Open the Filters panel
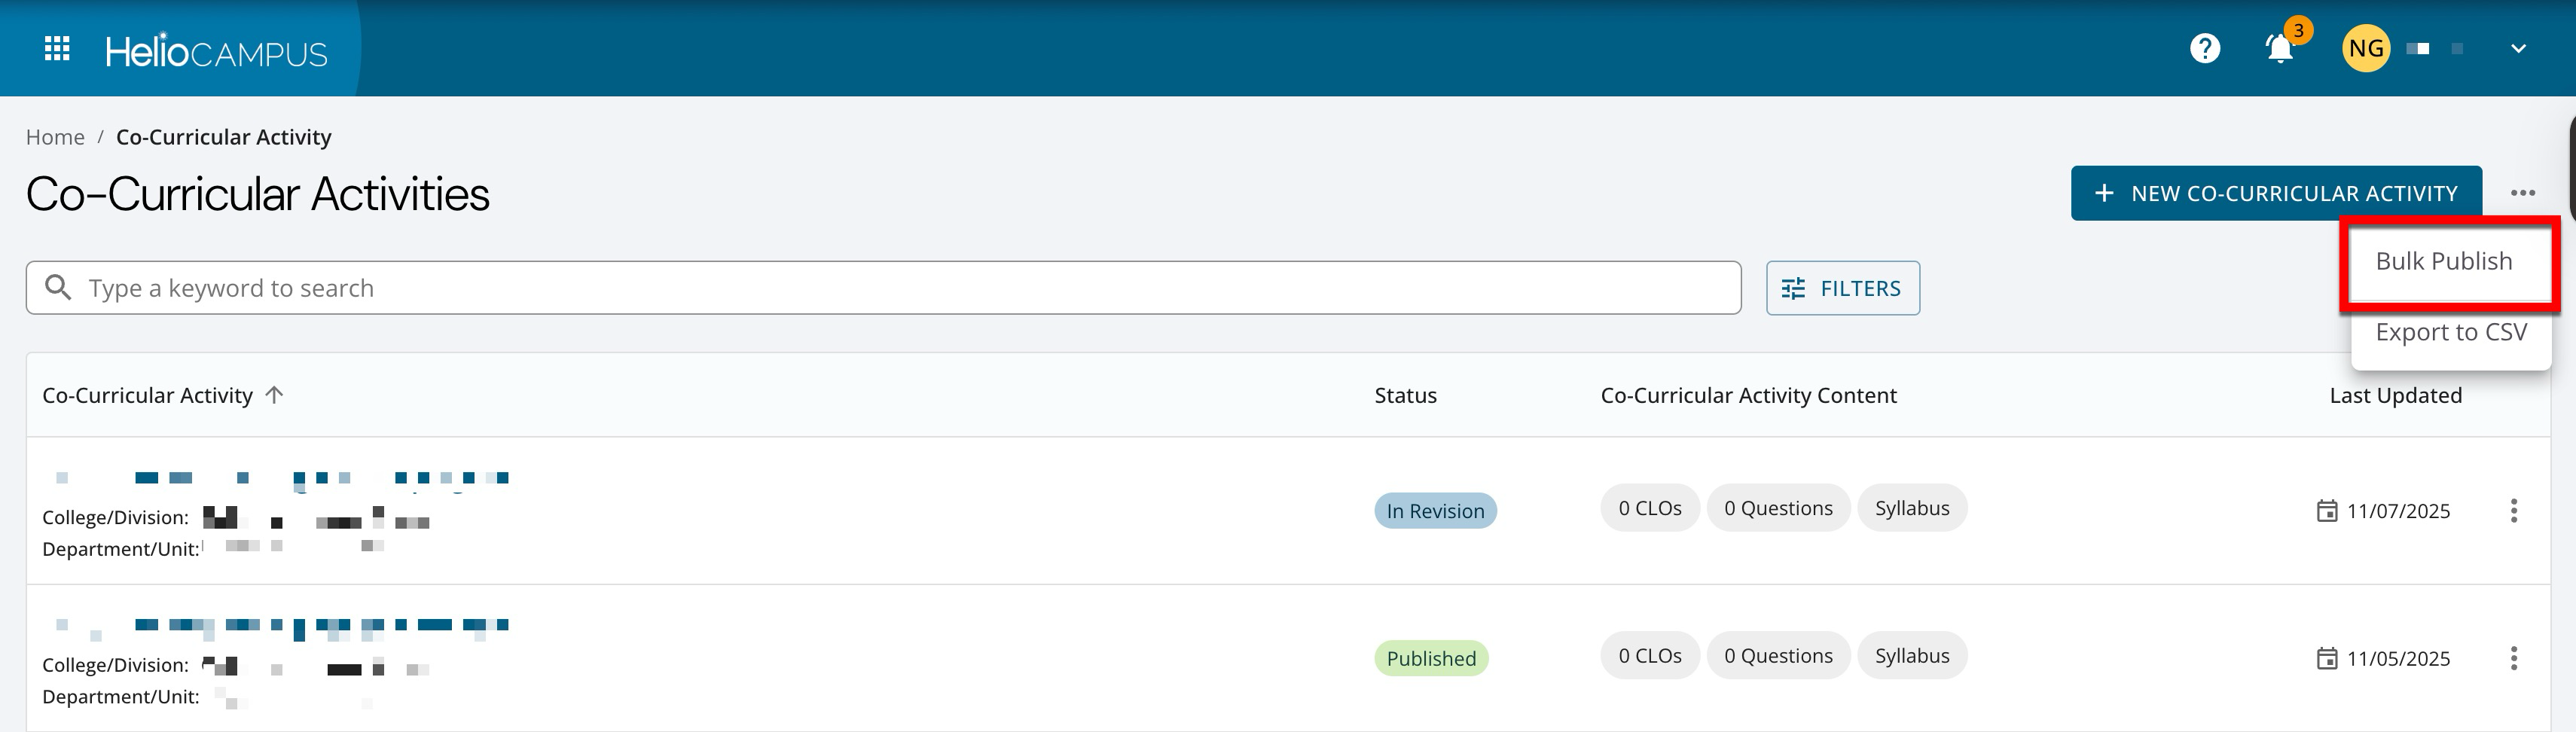The width and height of the screenshot is (2576, 732). click(x=1842, y=288)
